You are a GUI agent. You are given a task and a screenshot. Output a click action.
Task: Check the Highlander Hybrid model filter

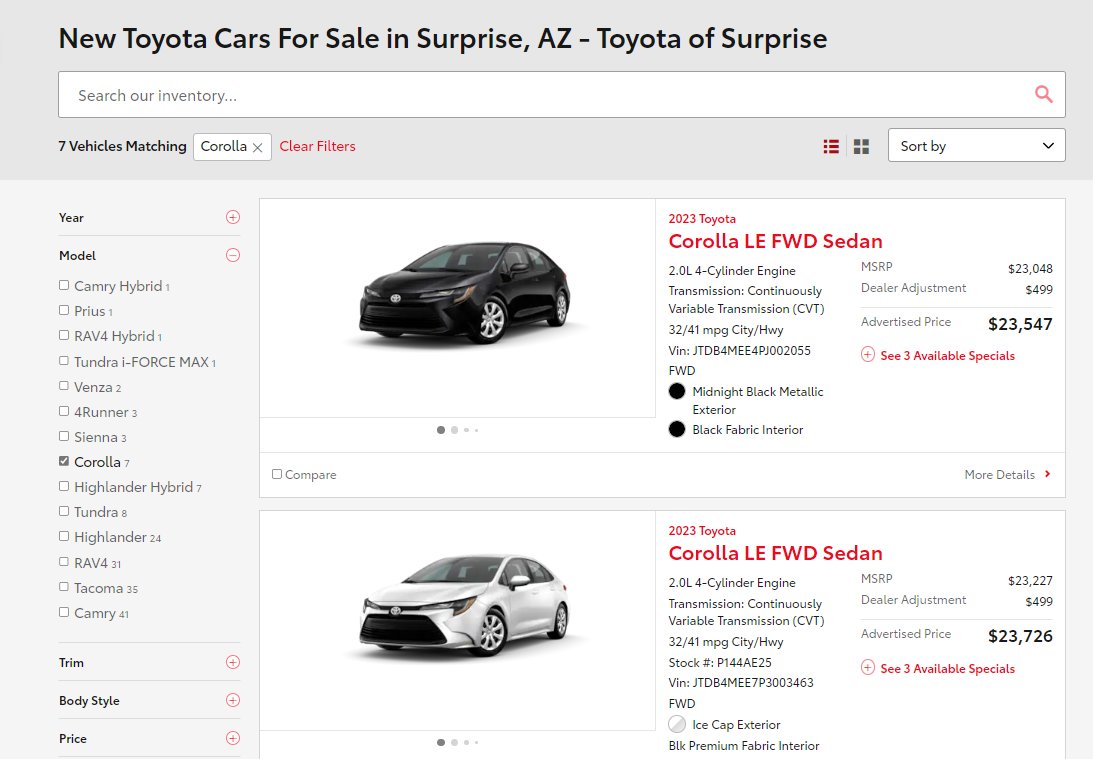(x=64, y=486)
